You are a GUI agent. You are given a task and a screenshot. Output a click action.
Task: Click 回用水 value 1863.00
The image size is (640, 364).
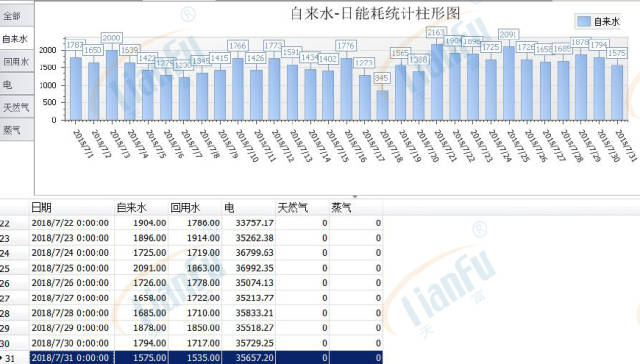[195, 268]
